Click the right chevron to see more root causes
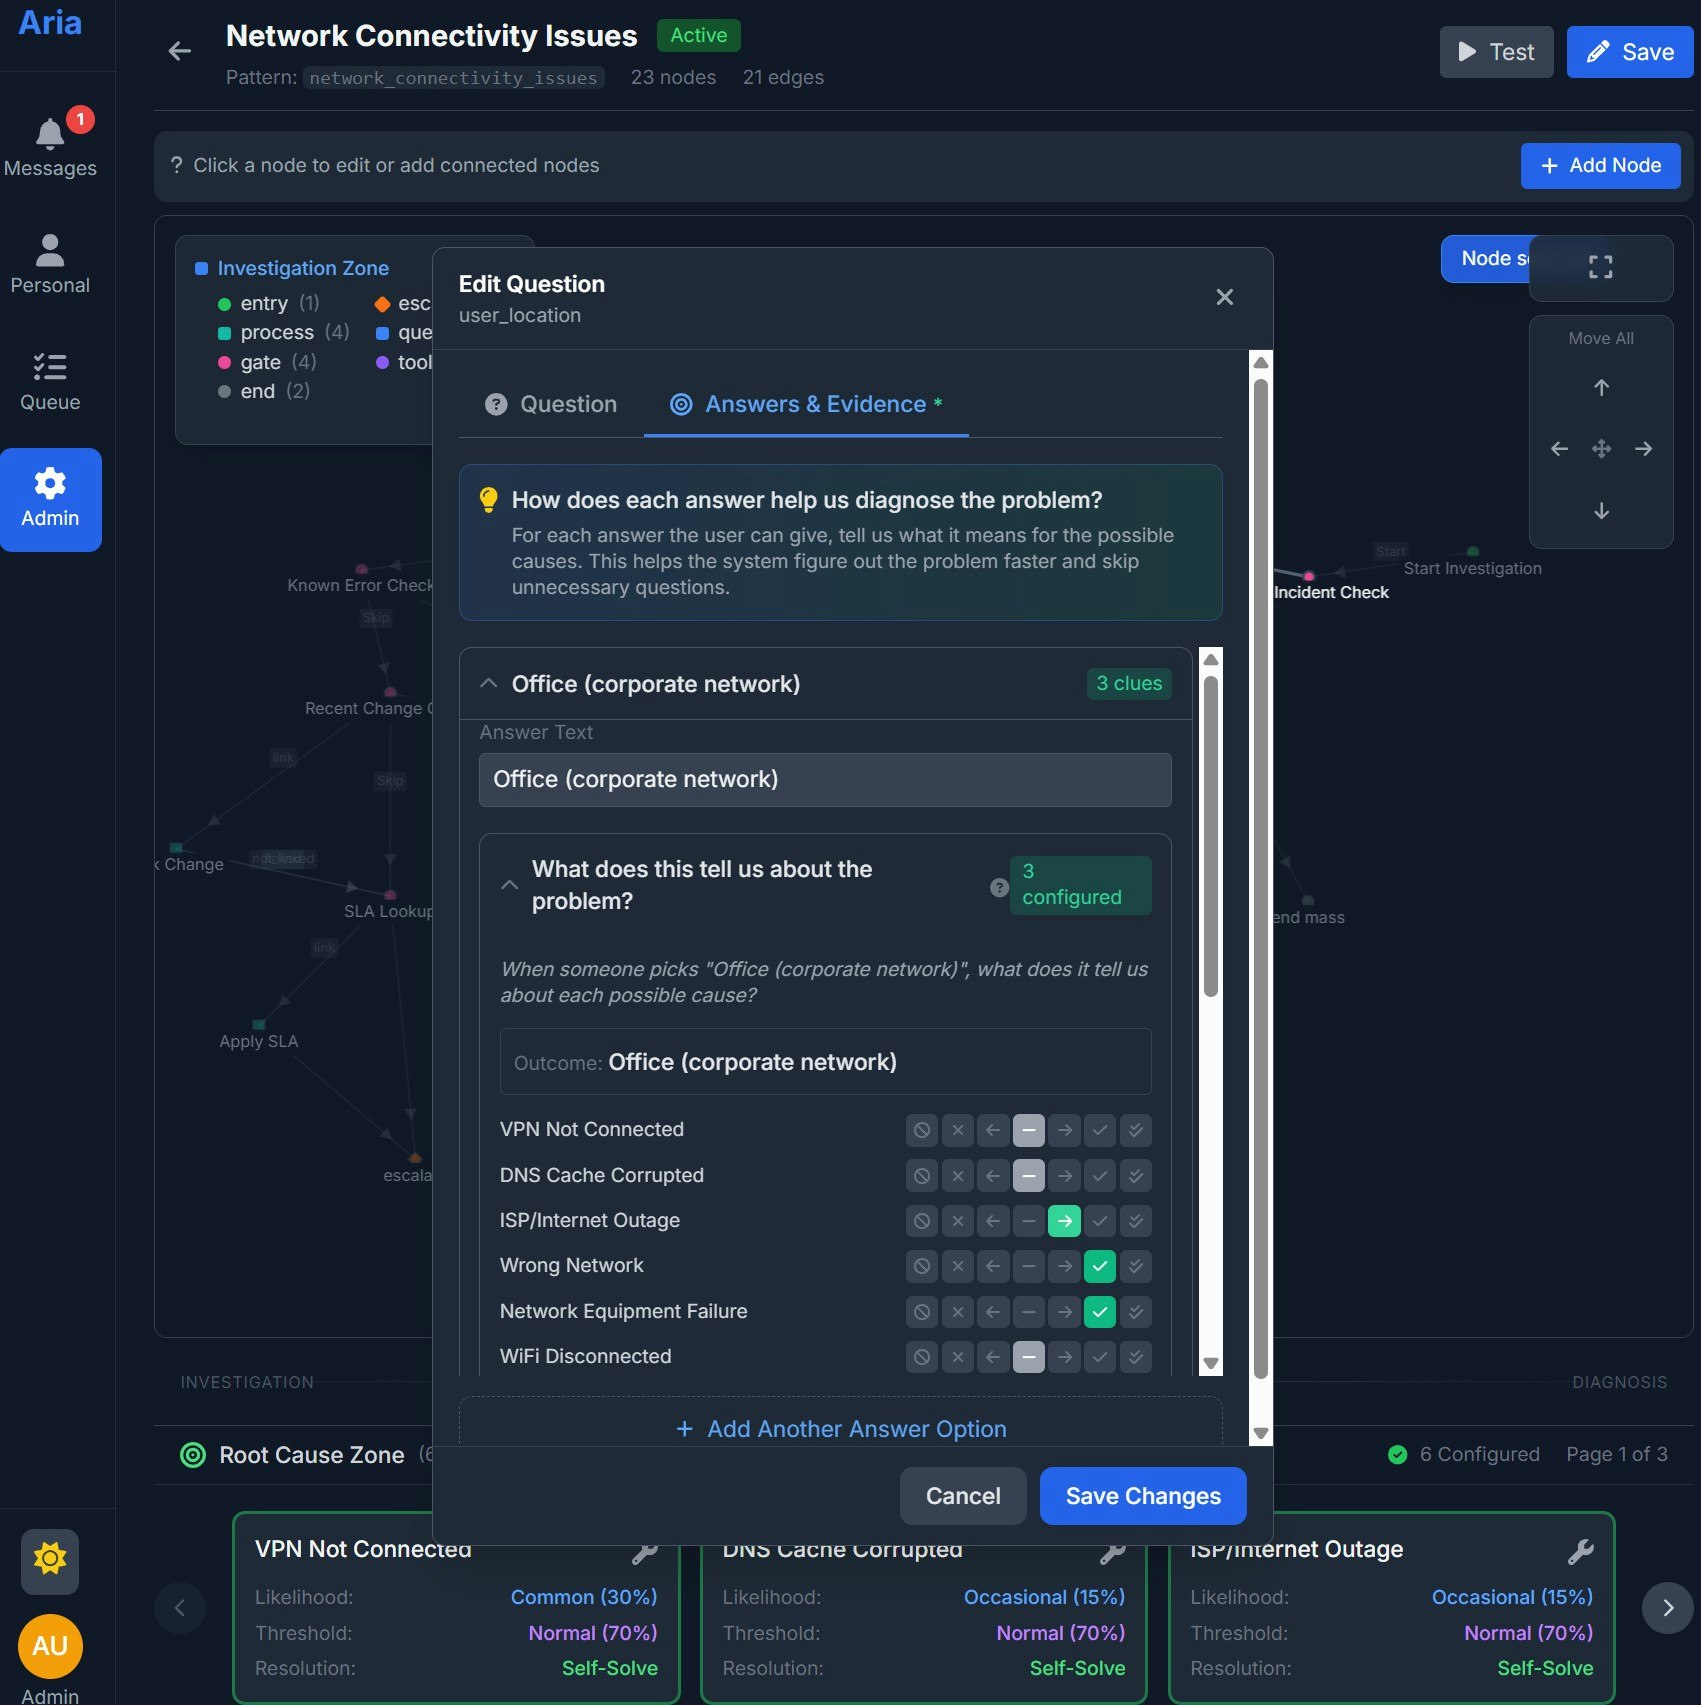 pyautogui.click(x=1666, y=1608)
